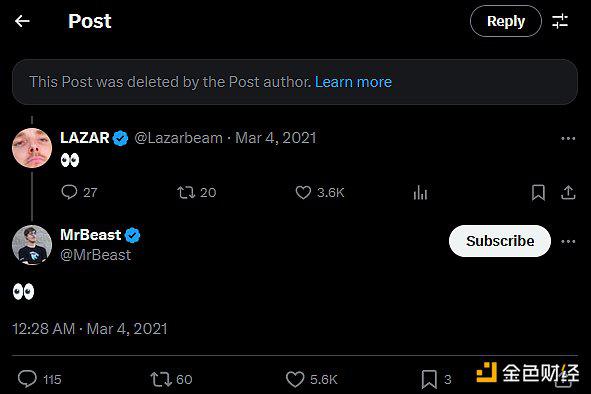This screenshot has height=394, width=591.
Task: Subscribe to MrBeast
Action: coord(500,241)
